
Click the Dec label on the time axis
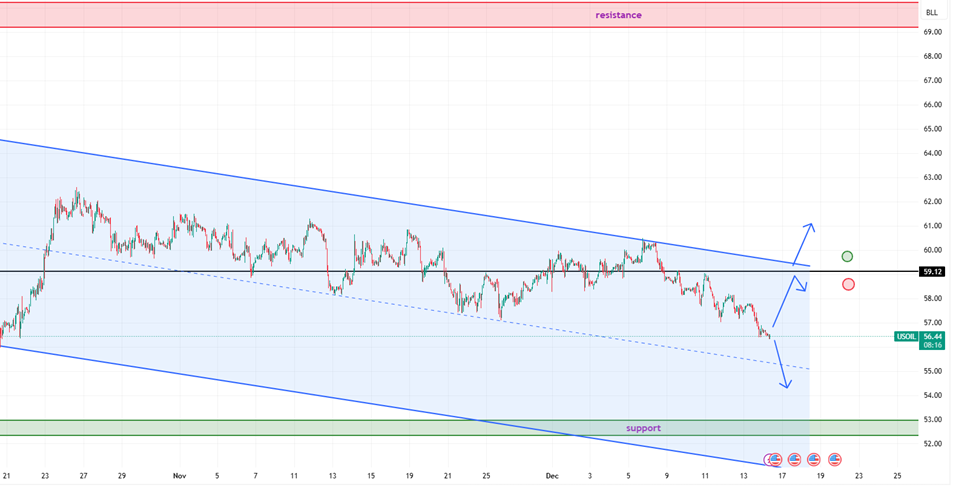[552, 476]
